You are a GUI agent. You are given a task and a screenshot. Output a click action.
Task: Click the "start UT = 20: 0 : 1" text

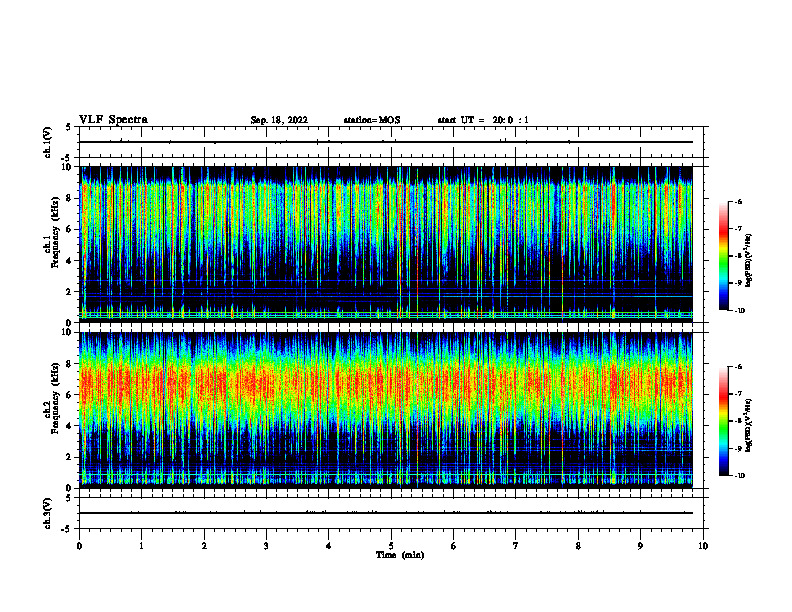coord(483,120)
